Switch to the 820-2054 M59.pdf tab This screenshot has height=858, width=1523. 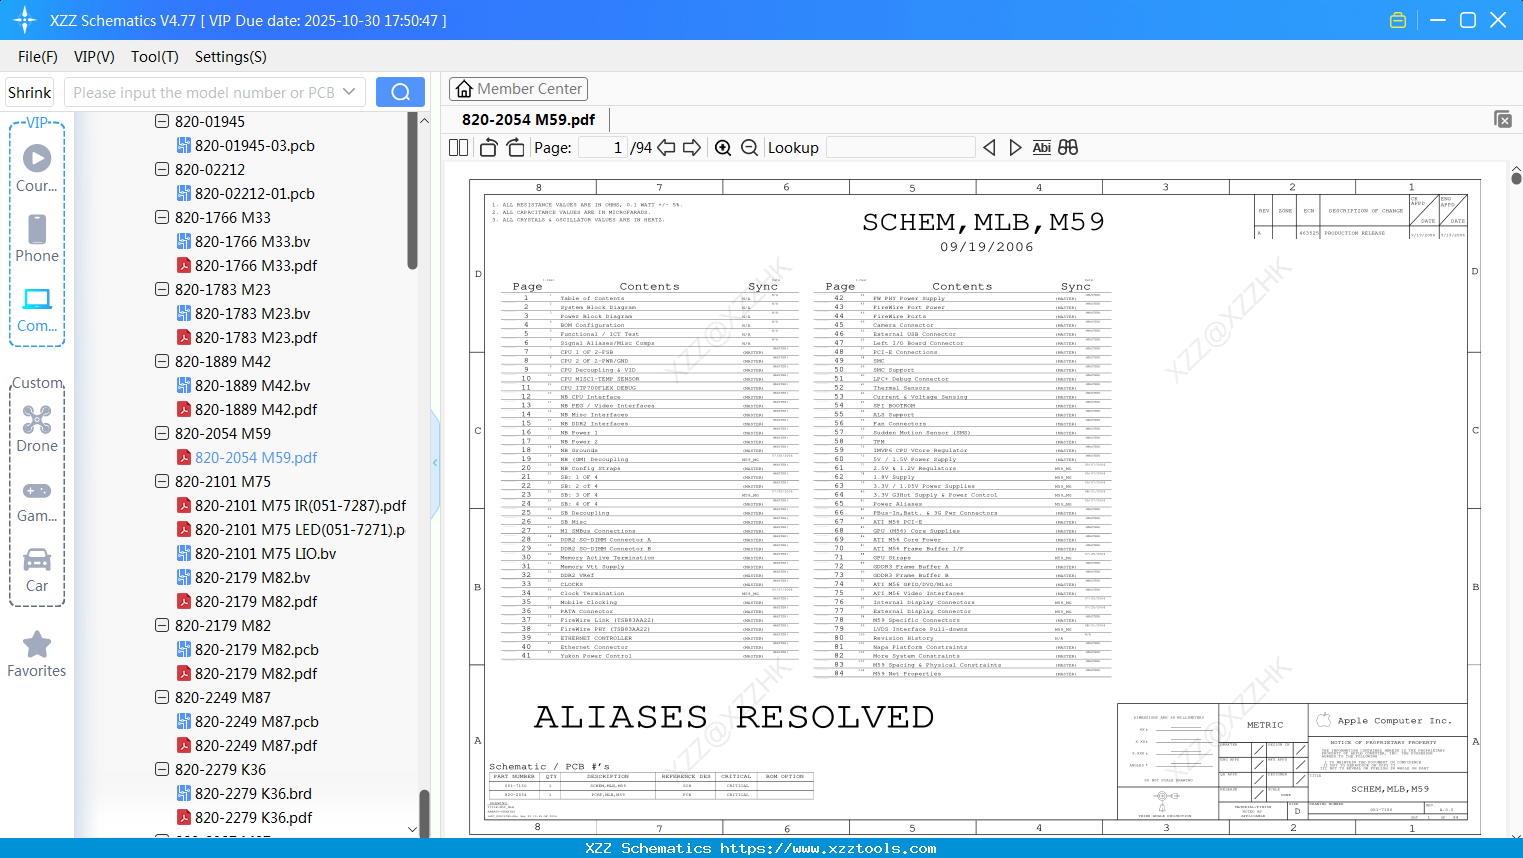(x=528, y=119)
